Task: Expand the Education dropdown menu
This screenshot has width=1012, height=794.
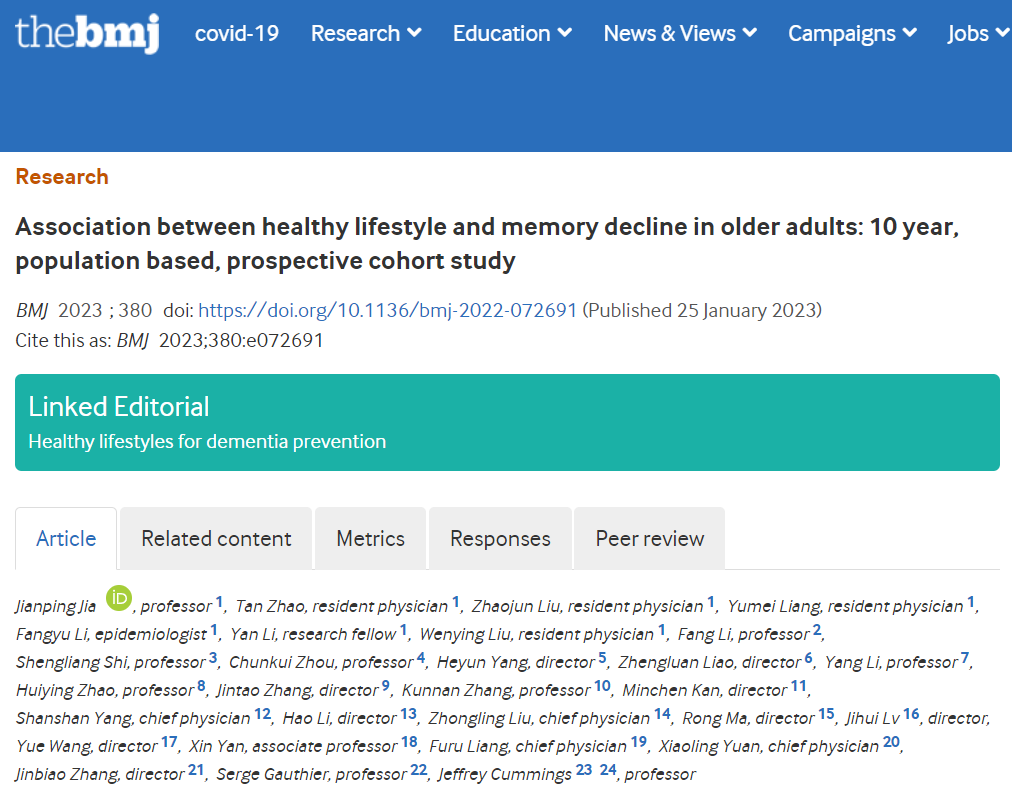Action: [x=512, y=34]
